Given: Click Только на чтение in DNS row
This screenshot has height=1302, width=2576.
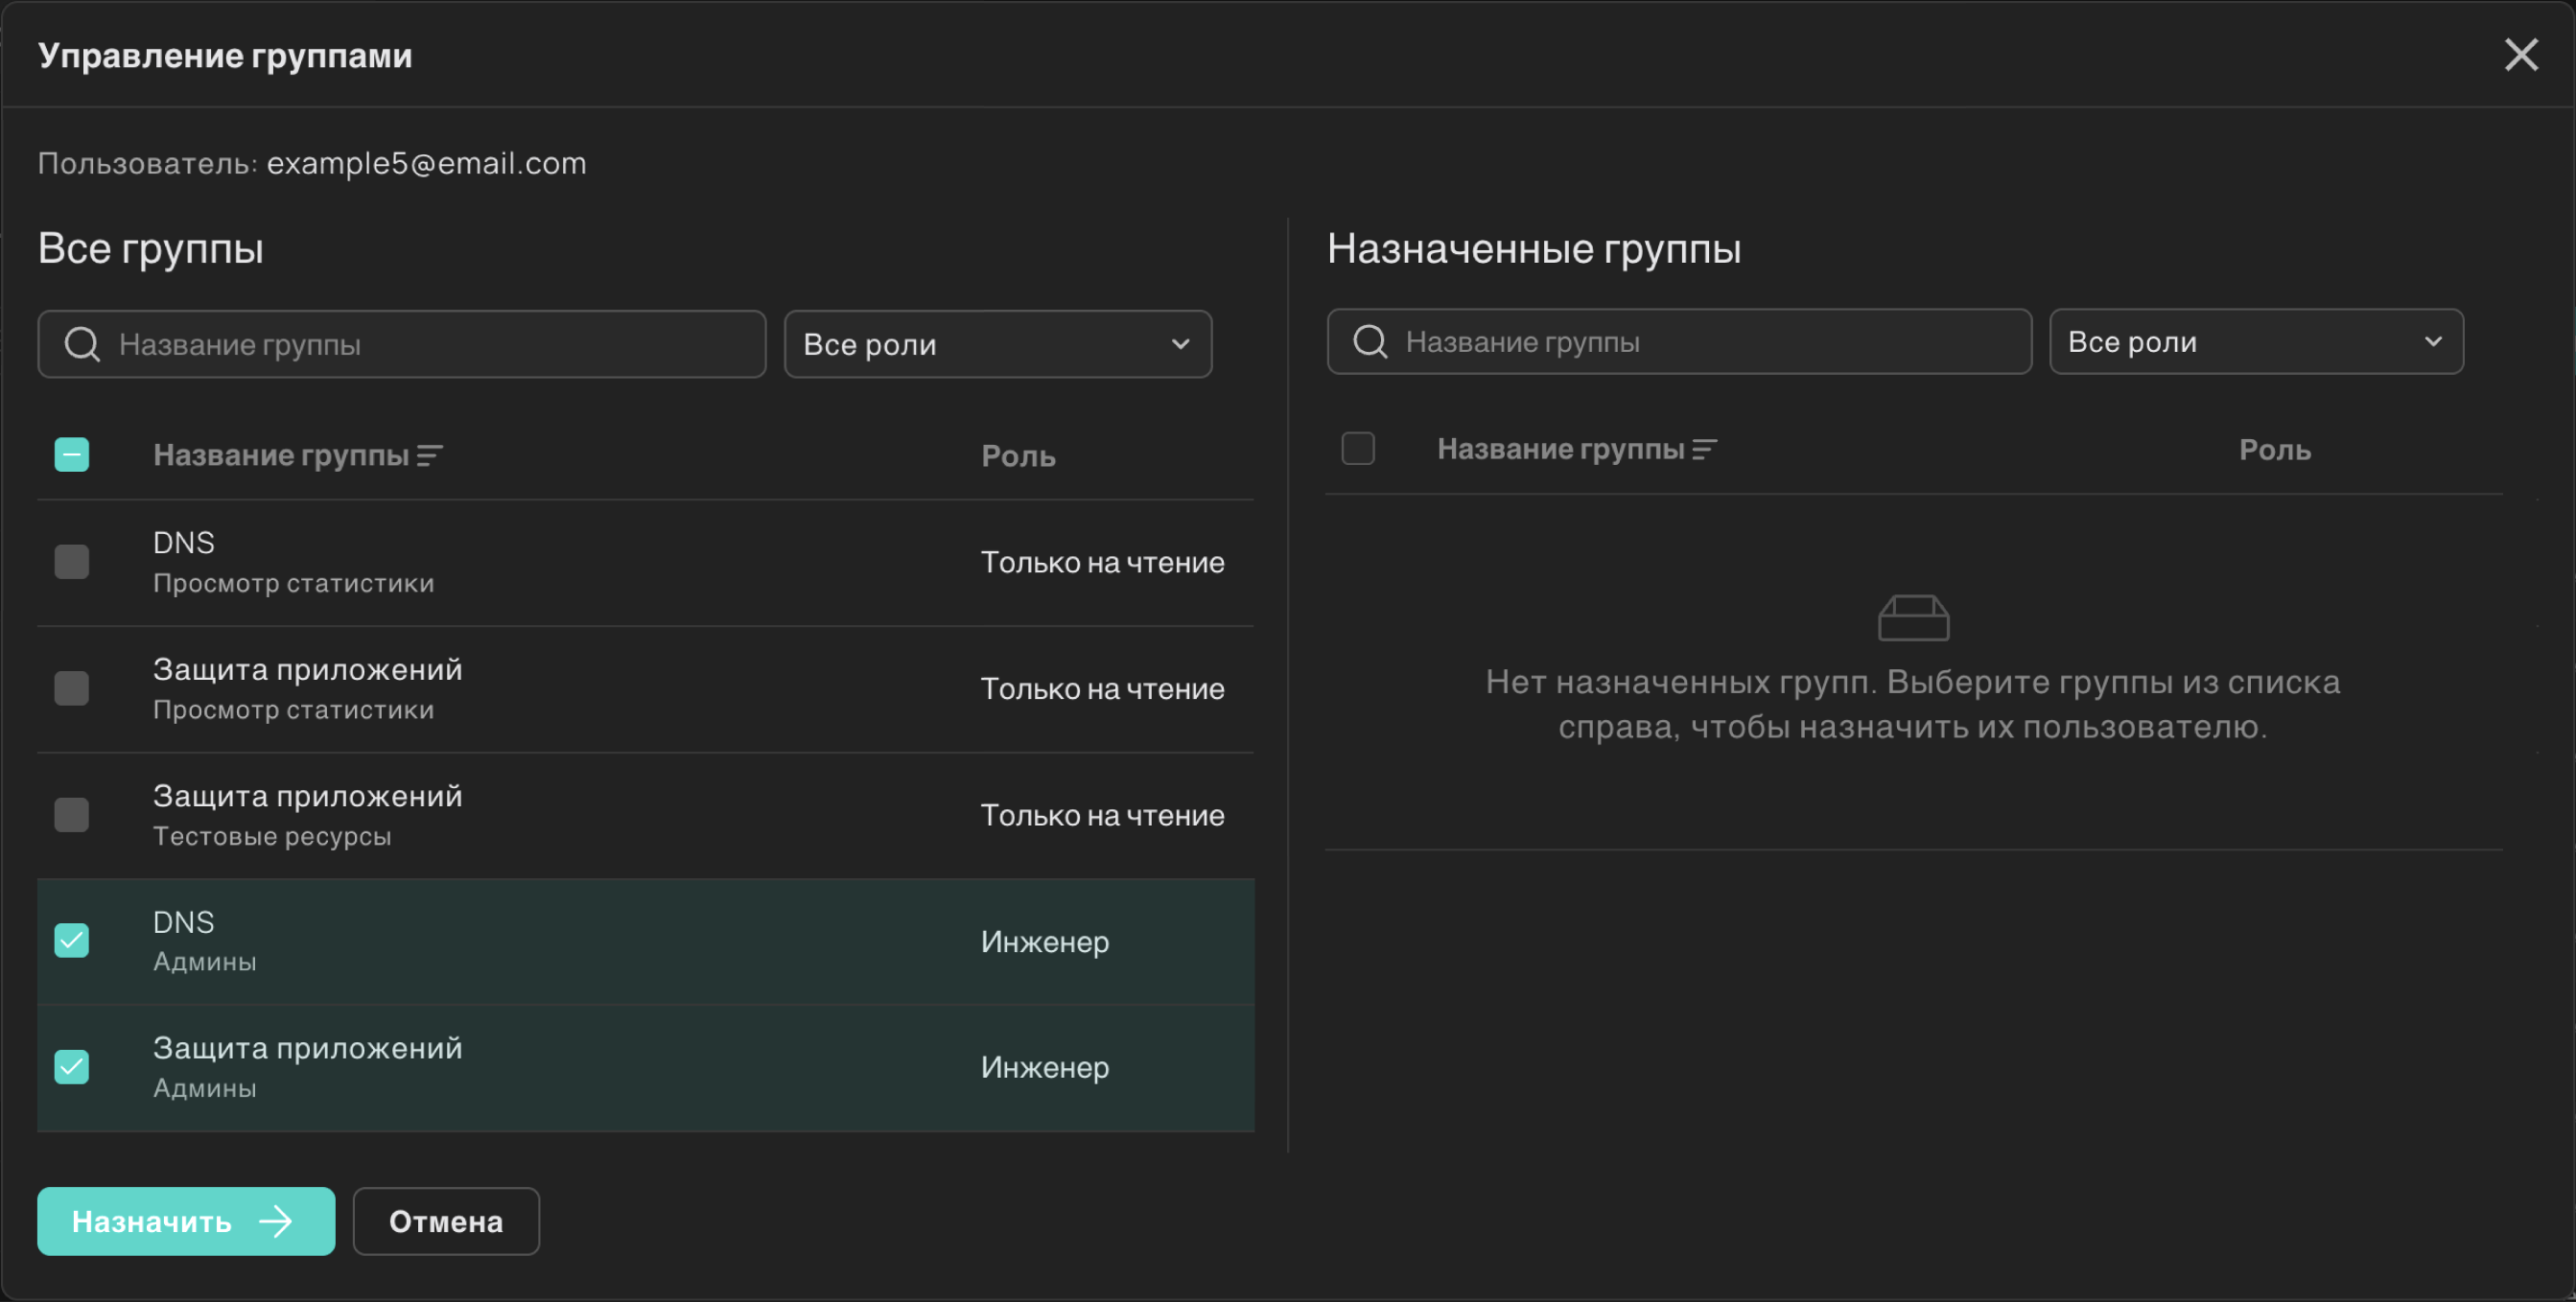Looking at the screenshot, I should tap(1102, 563).
